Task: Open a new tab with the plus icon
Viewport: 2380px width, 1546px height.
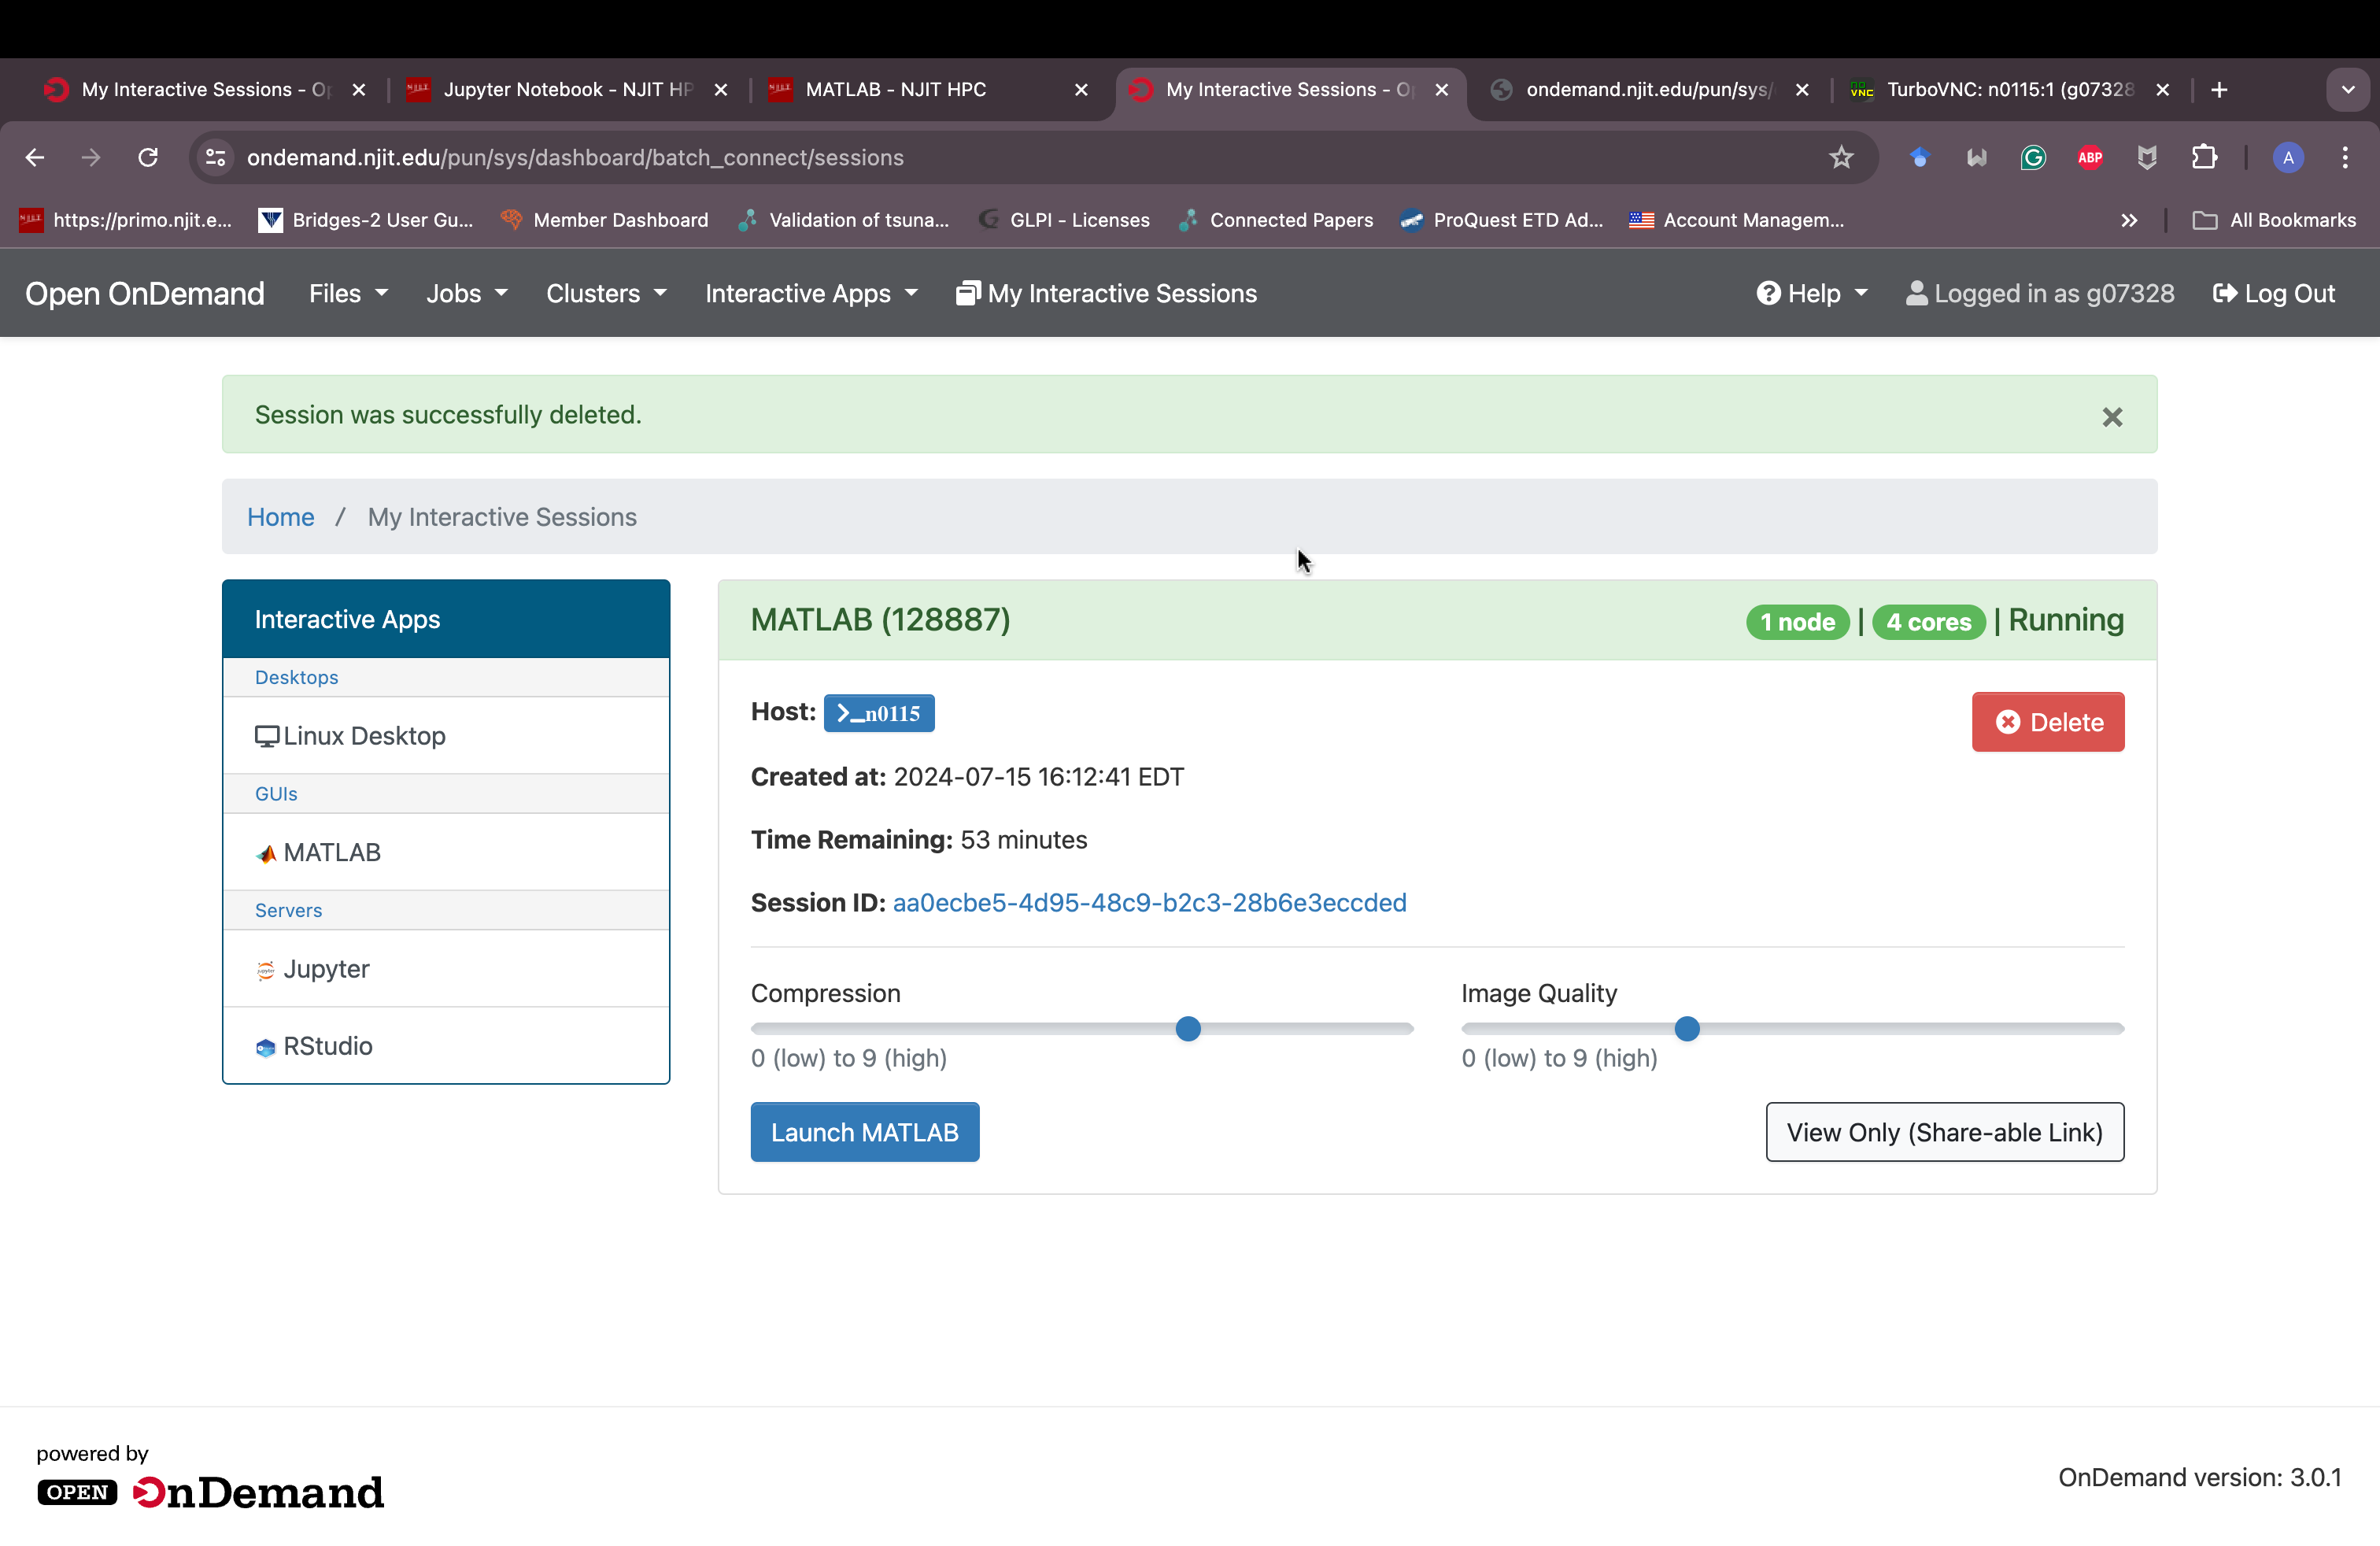Action: (2219, 90)
